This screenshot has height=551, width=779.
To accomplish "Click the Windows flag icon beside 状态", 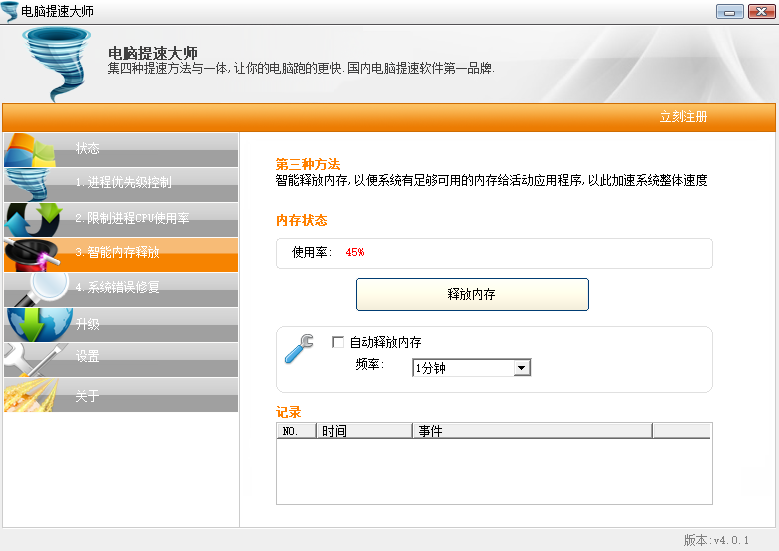I will [x=30, y=151].
